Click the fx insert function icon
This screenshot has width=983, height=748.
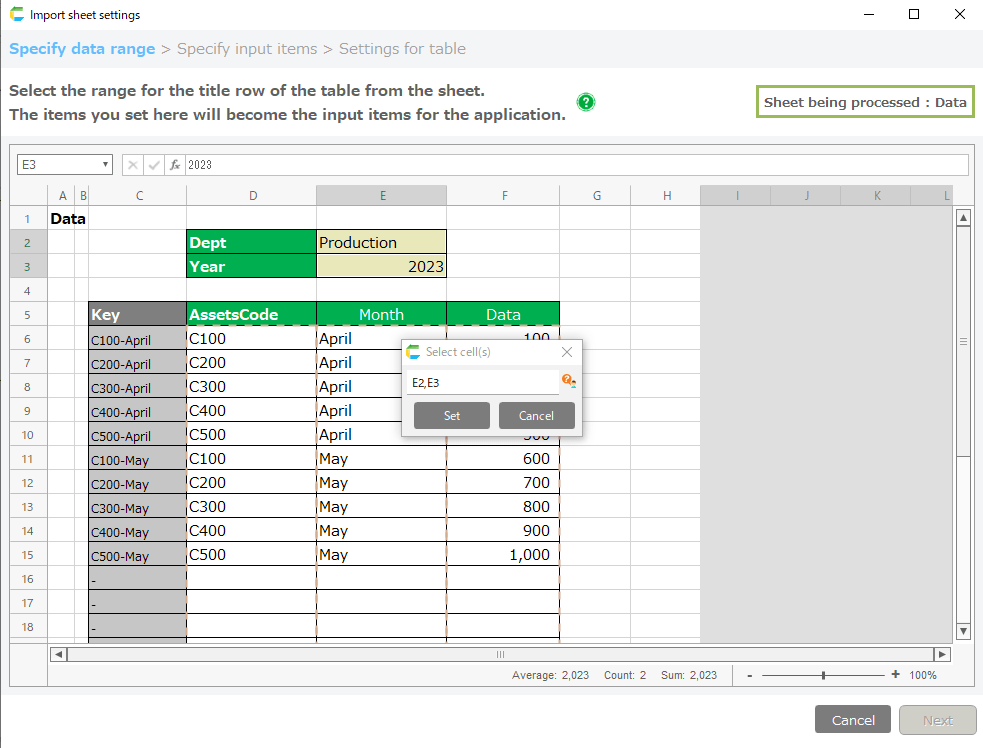click(x=175, y=165)
